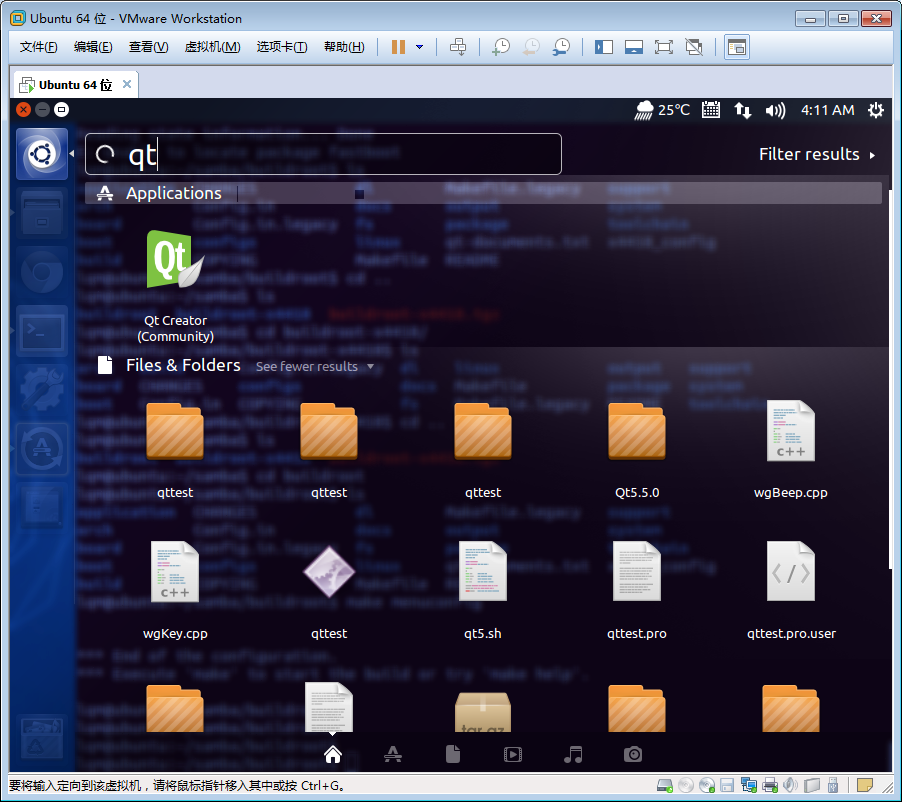The image size is (902, 802).
Task: Click the Dash search field
Action: (x=340, y=154)
